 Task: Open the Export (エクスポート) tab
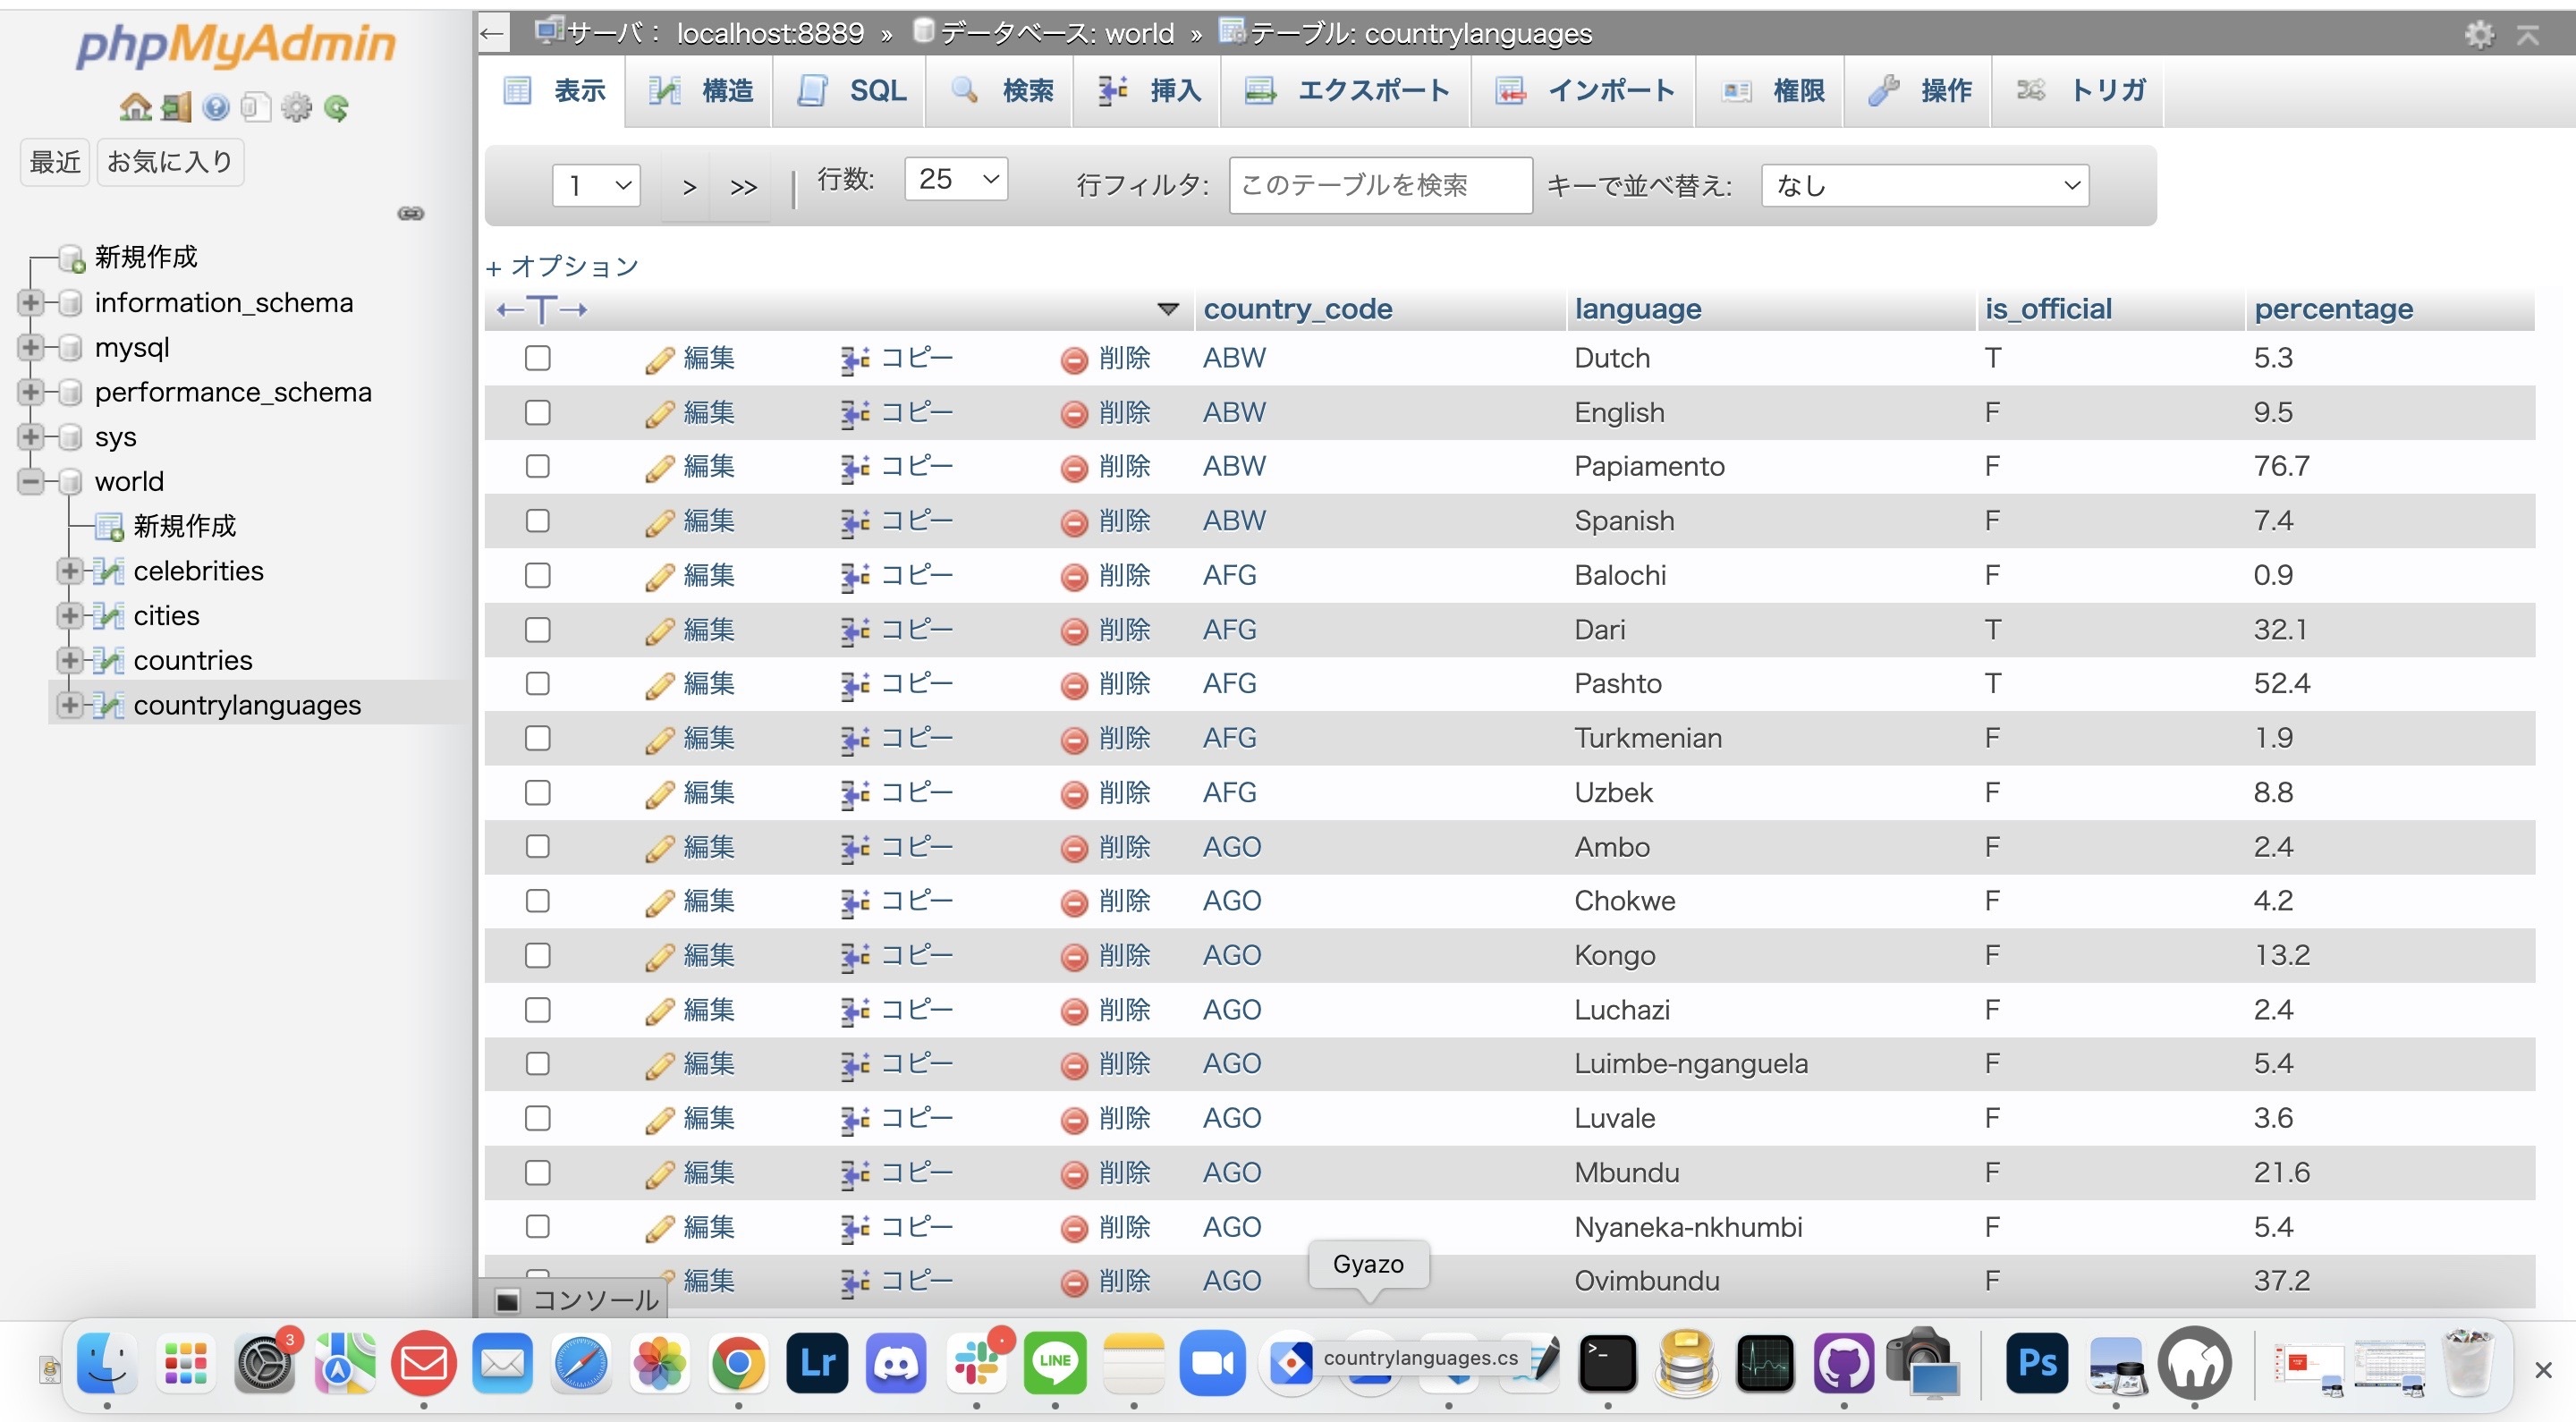[x=1346, y=91]
